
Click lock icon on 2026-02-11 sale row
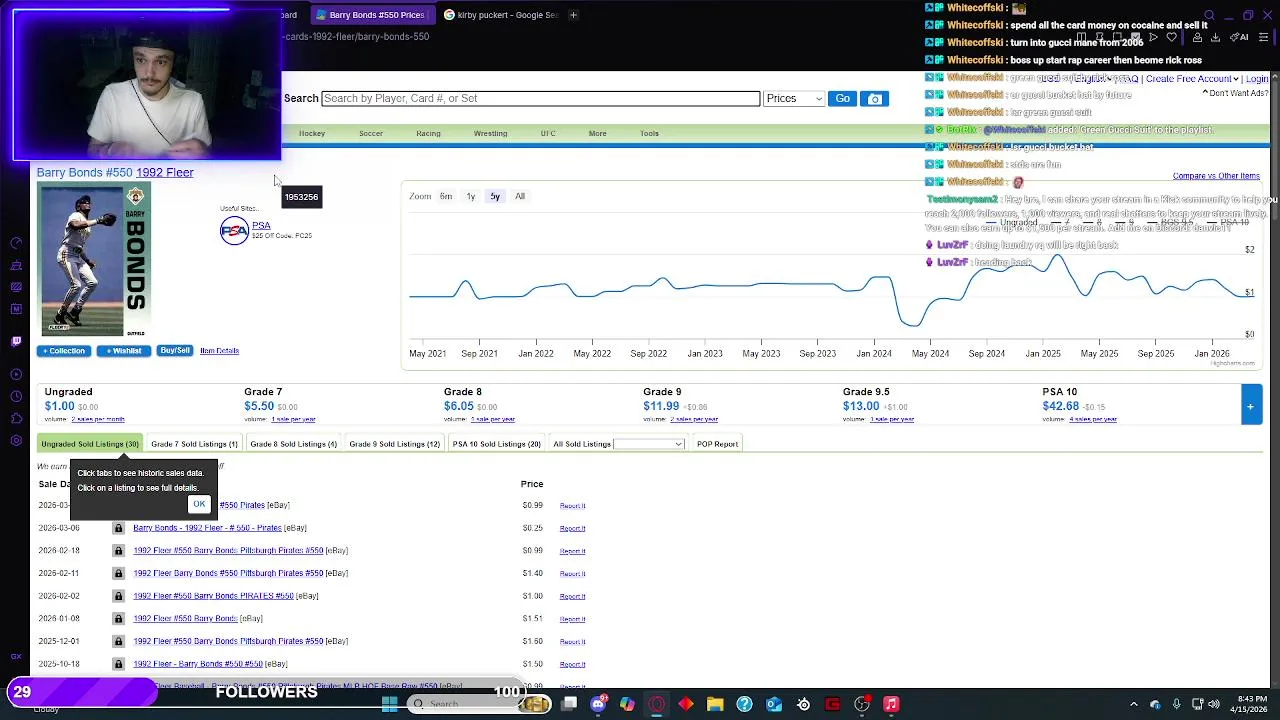pyautogui.click(x=118, y=573)
